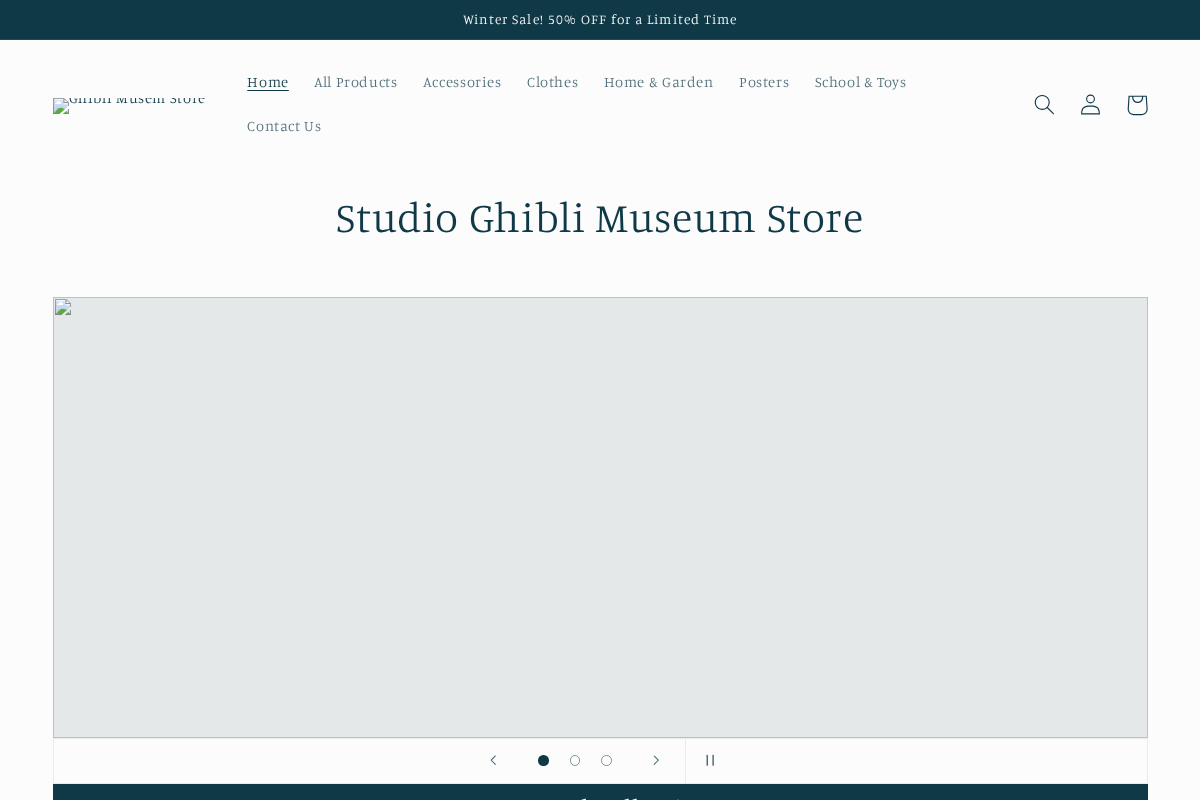The width and height of the screenshot is (1200, 800).
Task: Go to the Contact Us page
Action: point(284,126)
